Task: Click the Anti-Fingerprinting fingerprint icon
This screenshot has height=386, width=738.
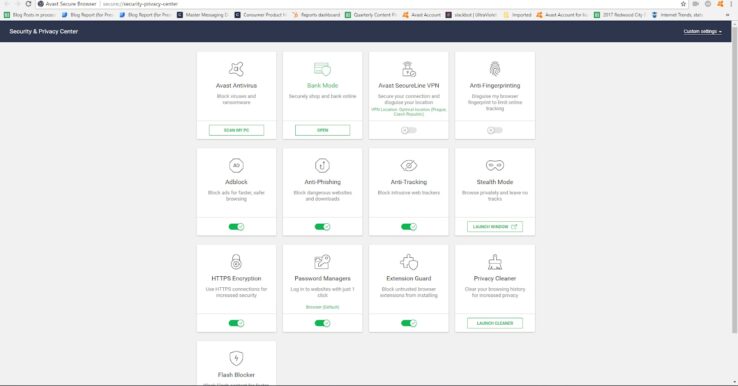Action: click(495, 69)
